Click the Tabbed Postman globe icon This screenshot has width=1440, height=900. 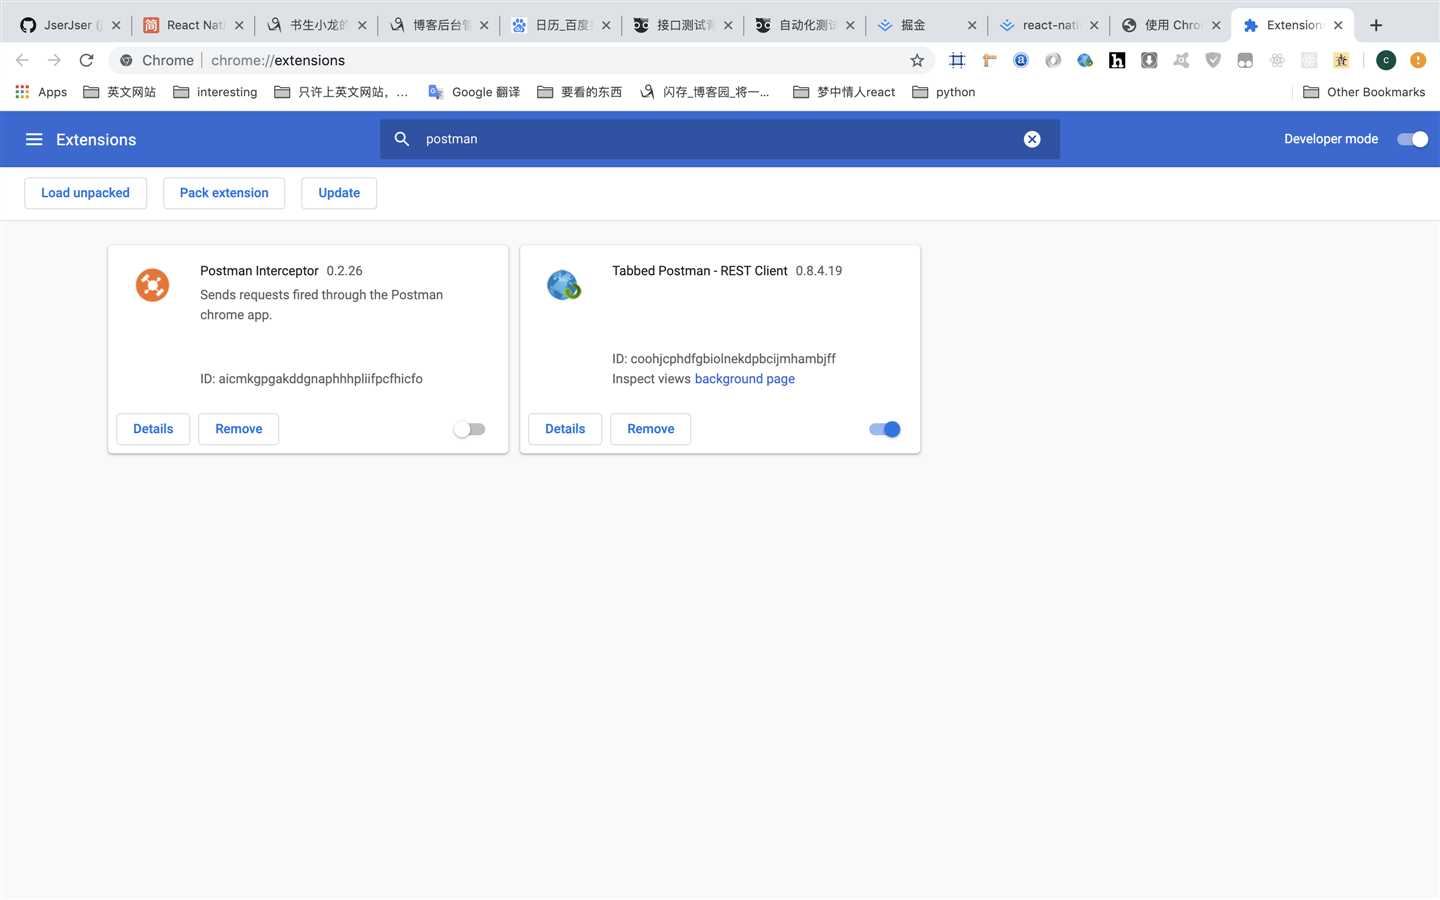[564, 285]
